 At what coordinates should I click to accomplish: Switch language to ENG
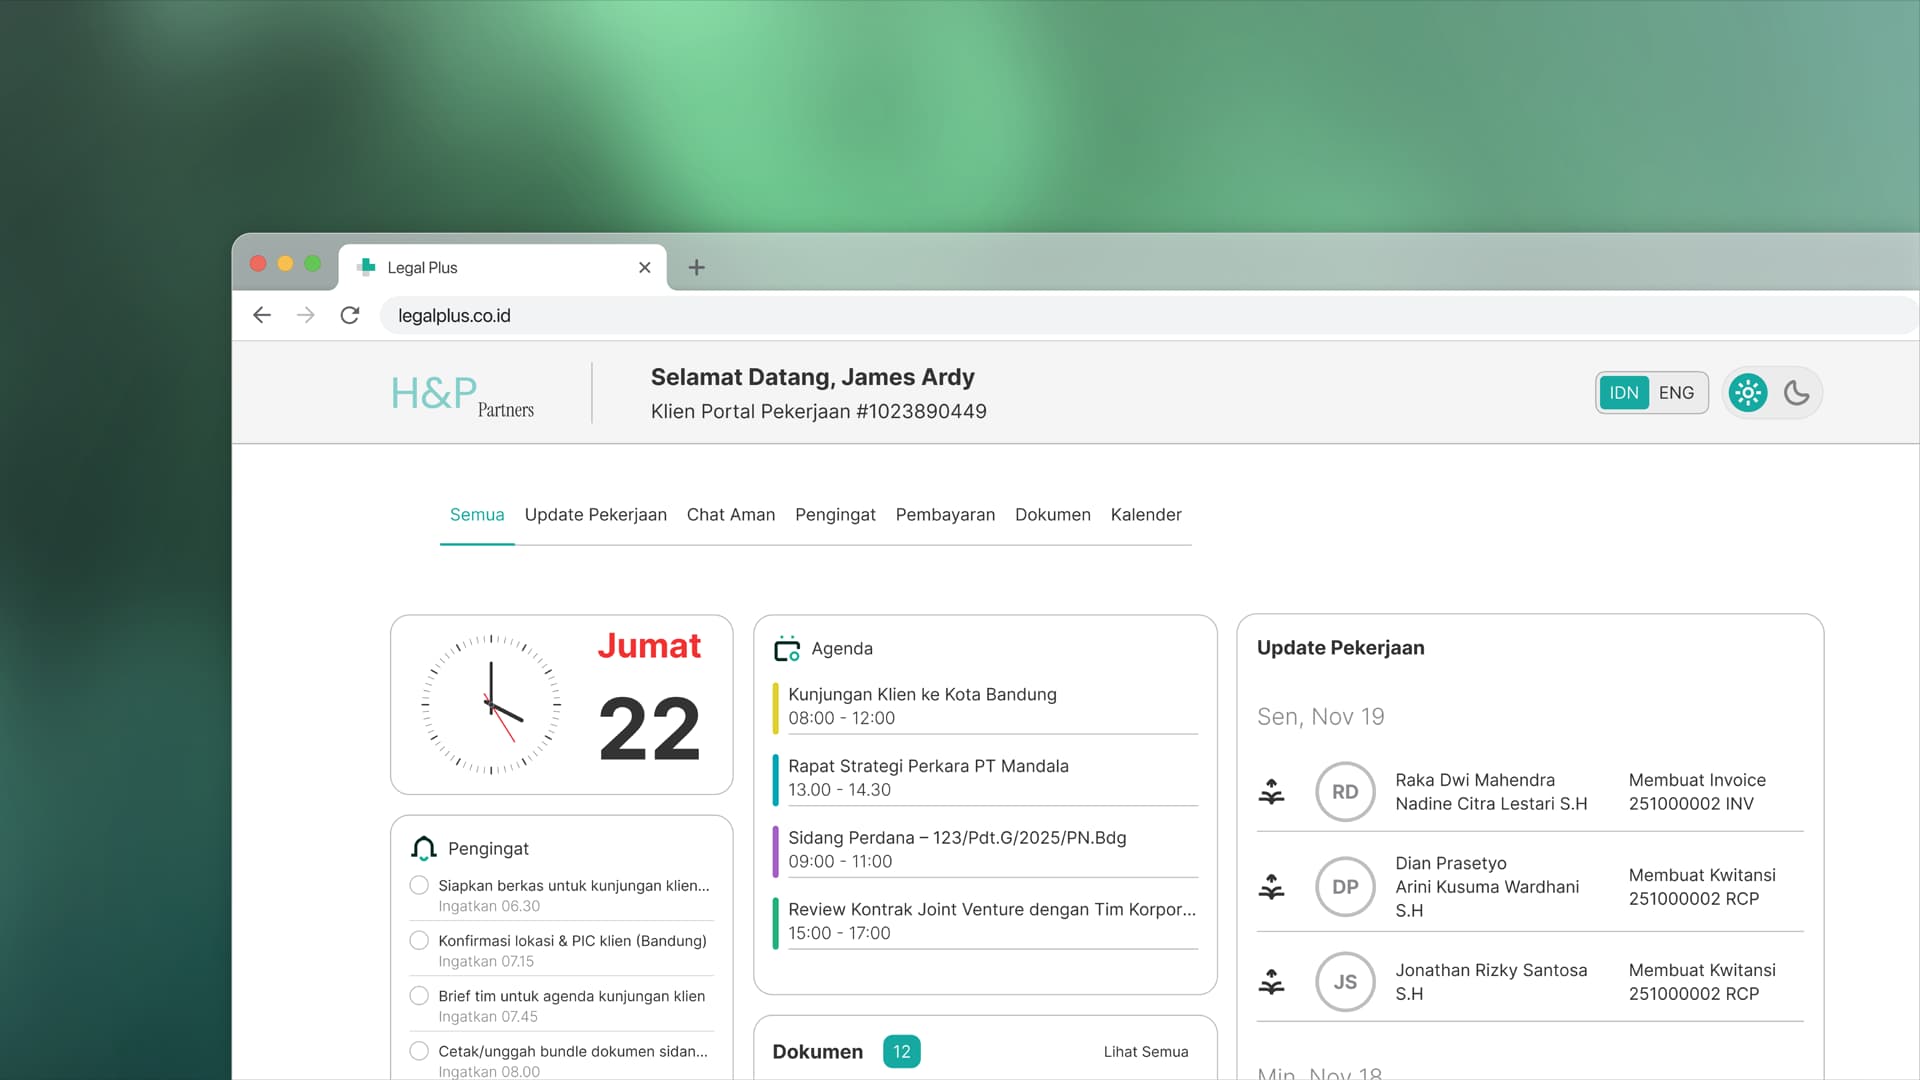coord(1676,393)
